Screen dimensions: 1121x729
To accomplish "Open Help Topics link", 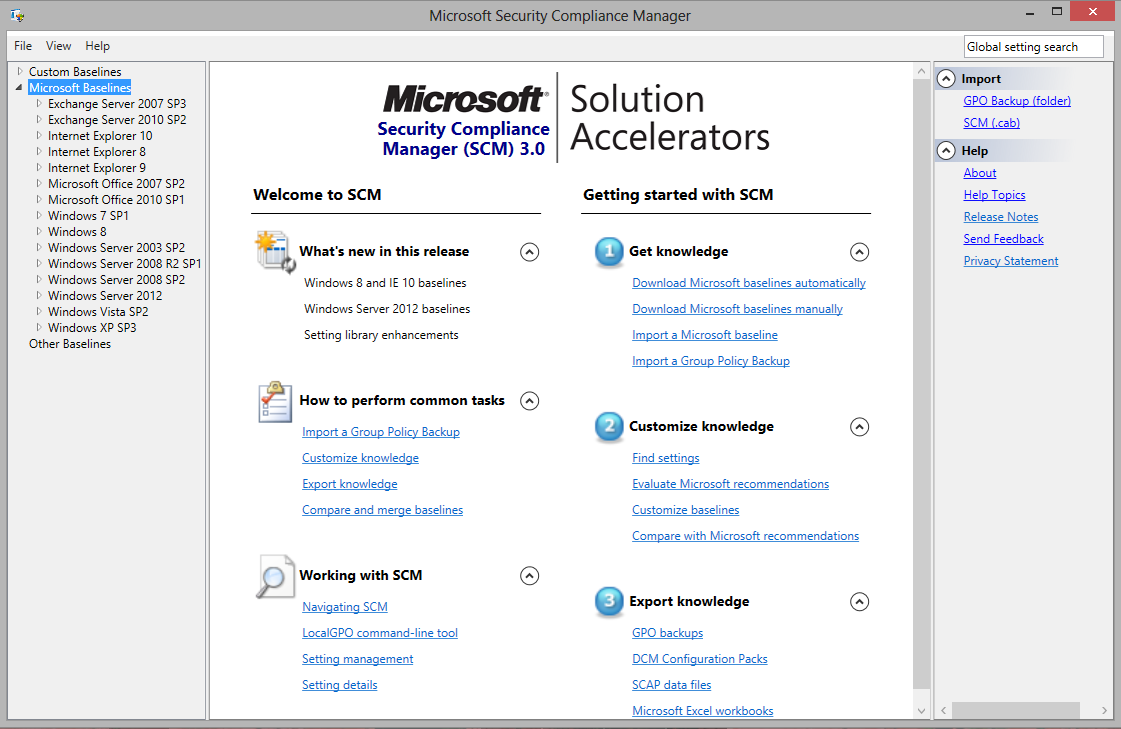I will (x=994, y=195).
